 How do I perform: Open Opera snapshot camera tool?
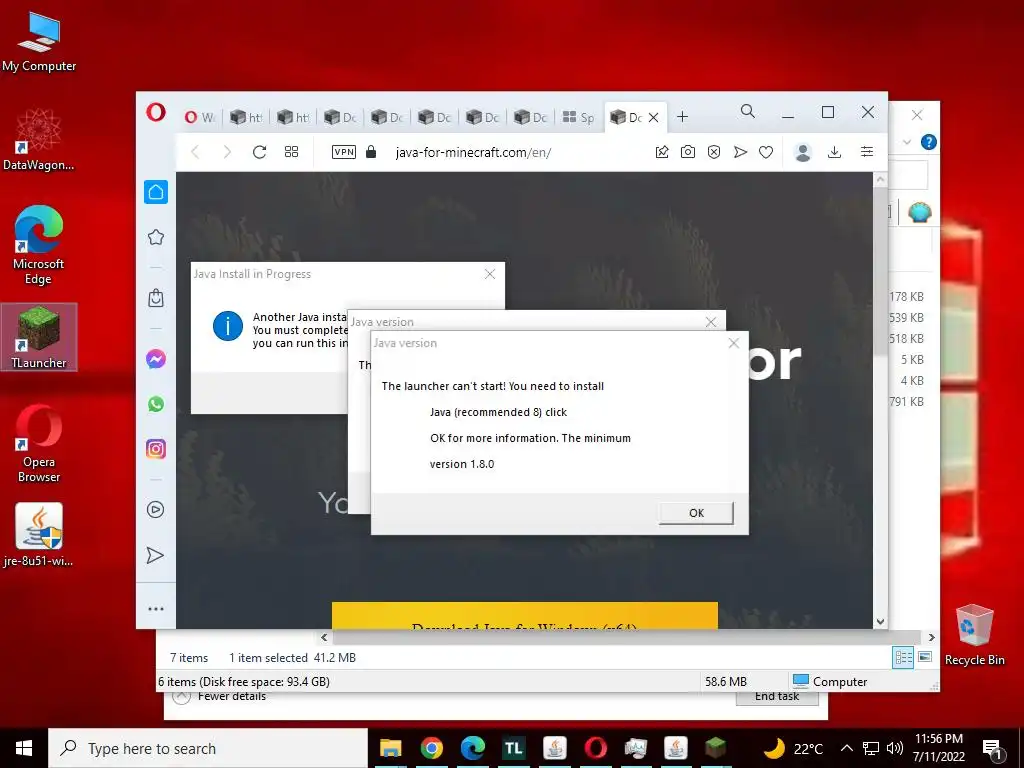coord(688,152)
